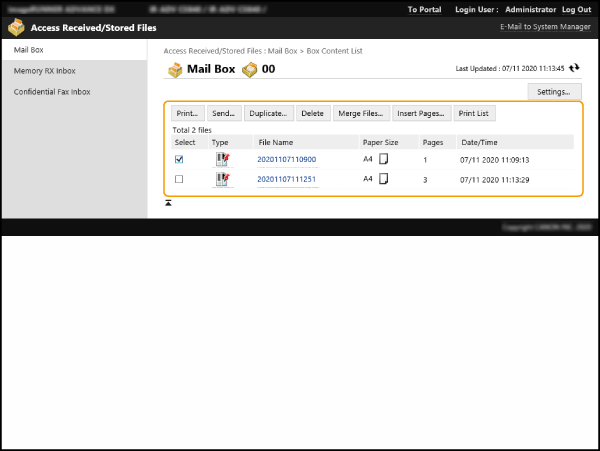Uncheck the checkbox for file 20201107110900
Viewport: 600px width, 451px height.
179,159
